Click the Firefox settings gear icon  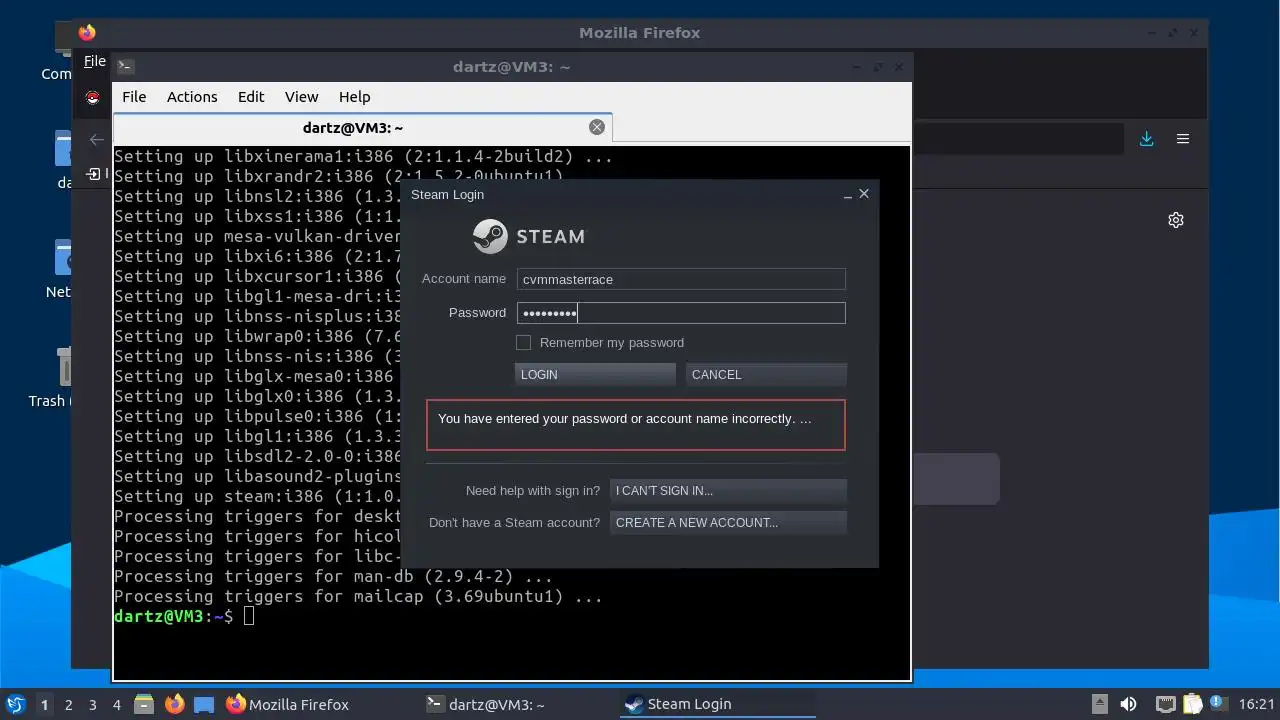pyautogui.click(x=1176, y=220)
